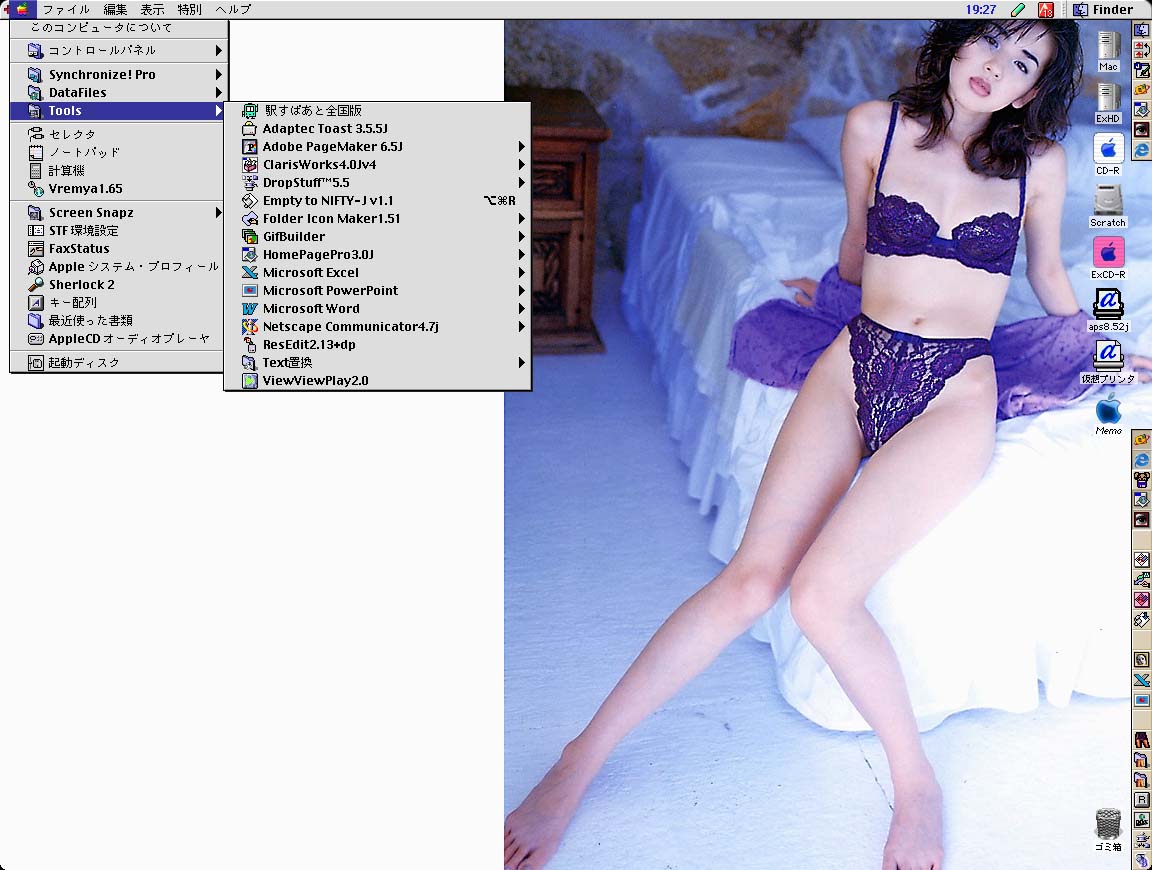Expand the Netscape Communicator4.7j submenu arrow
The width and height of the screenshot is (1152, 870).
[521, 327]
